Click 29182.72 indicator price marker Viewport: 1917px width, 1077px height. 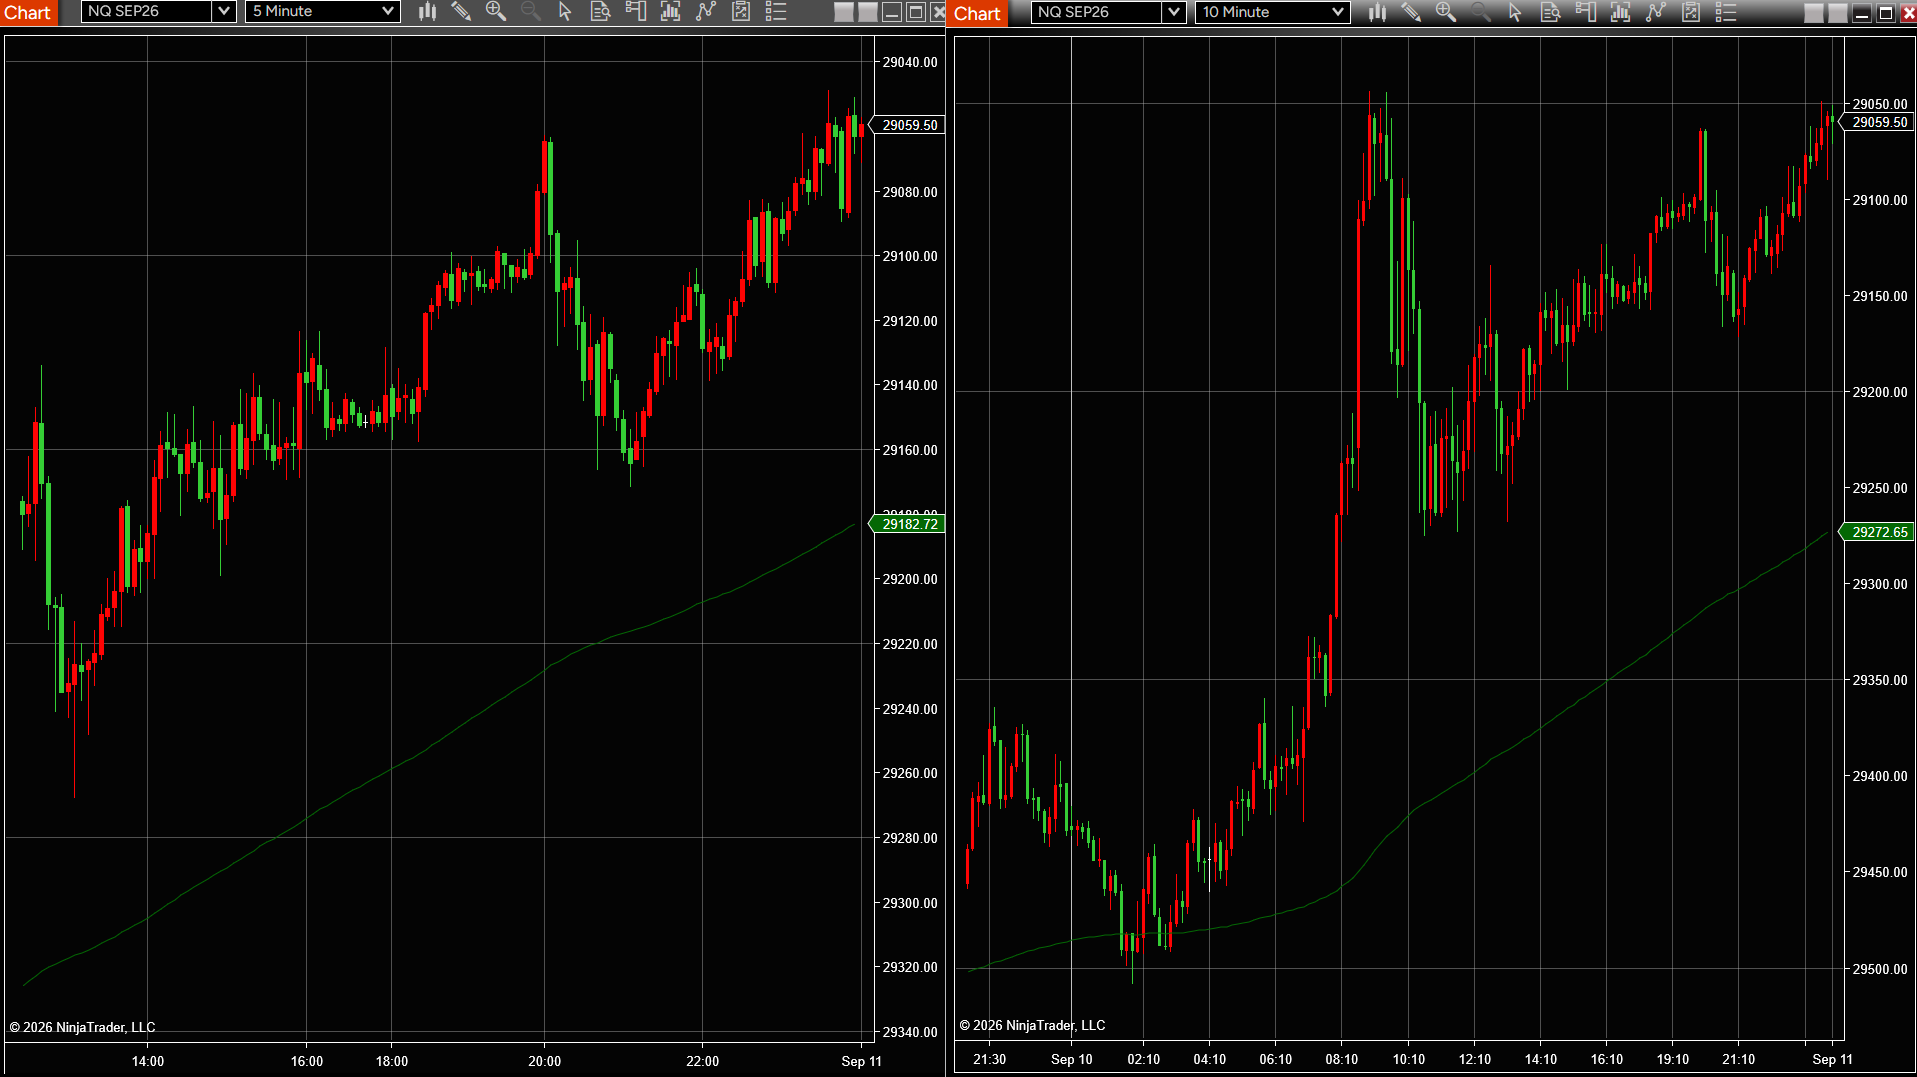908,524
